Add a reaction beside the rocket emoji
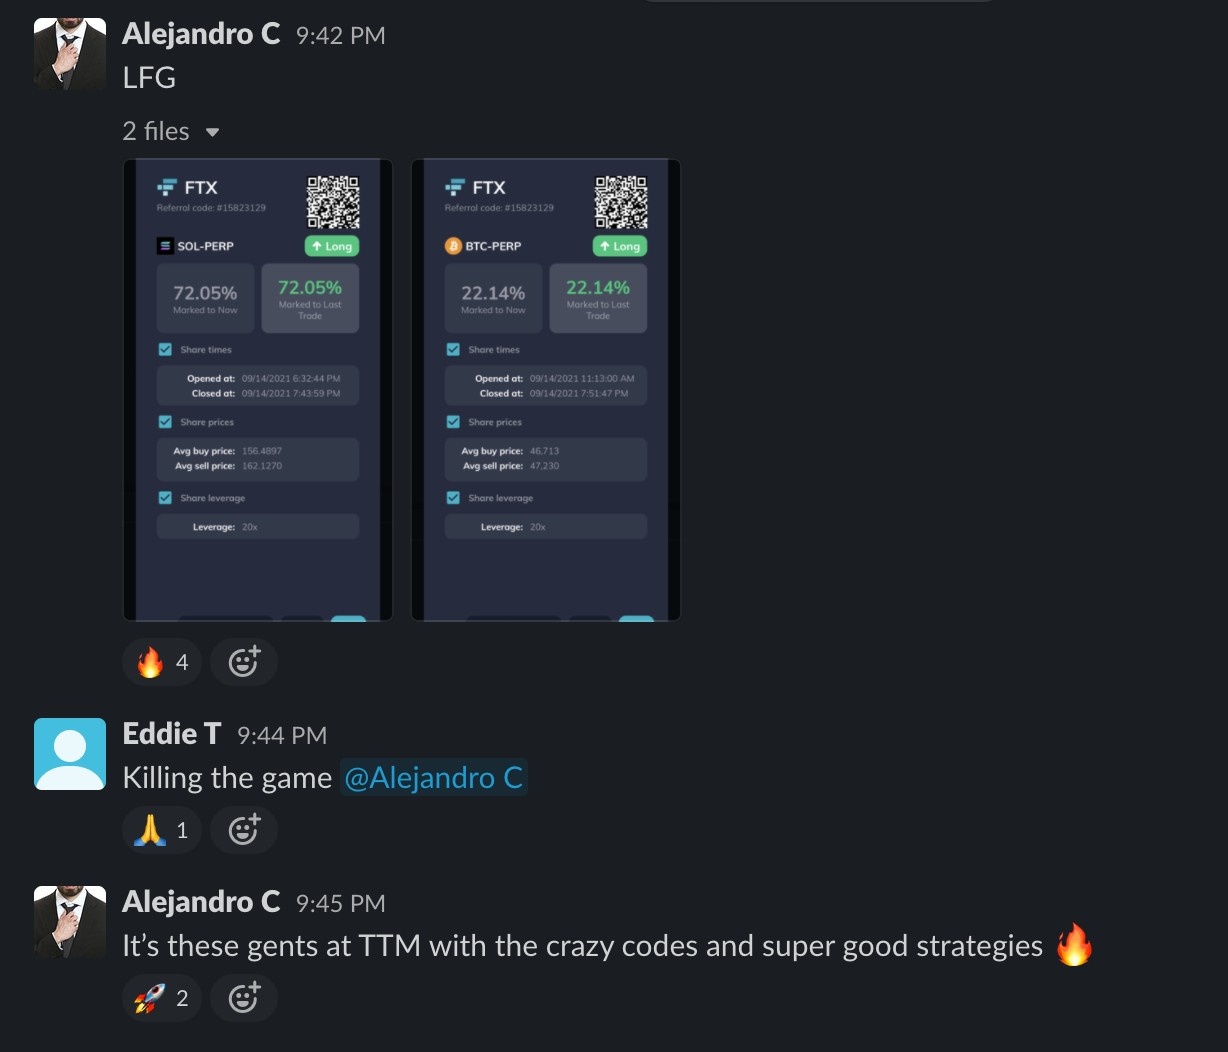 point(244,998)
